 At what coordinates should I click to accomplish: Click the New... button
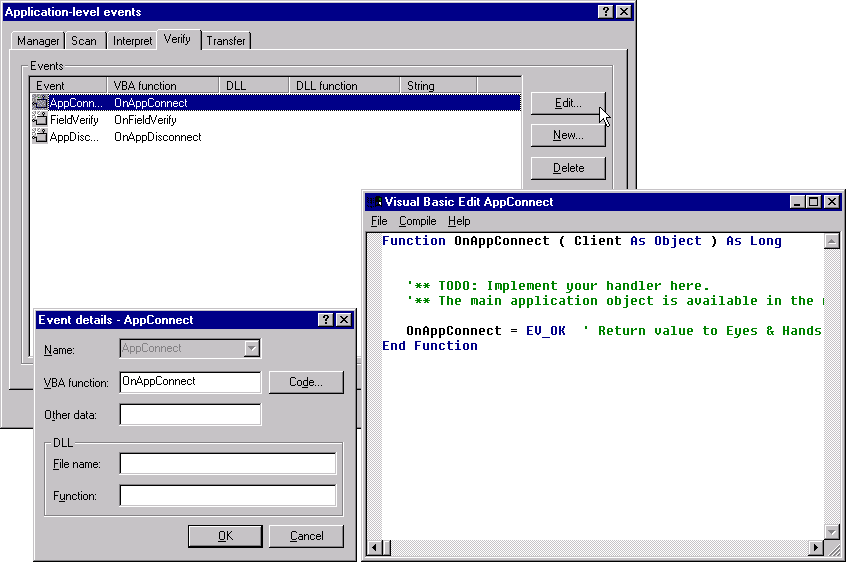tap(568, 135)
